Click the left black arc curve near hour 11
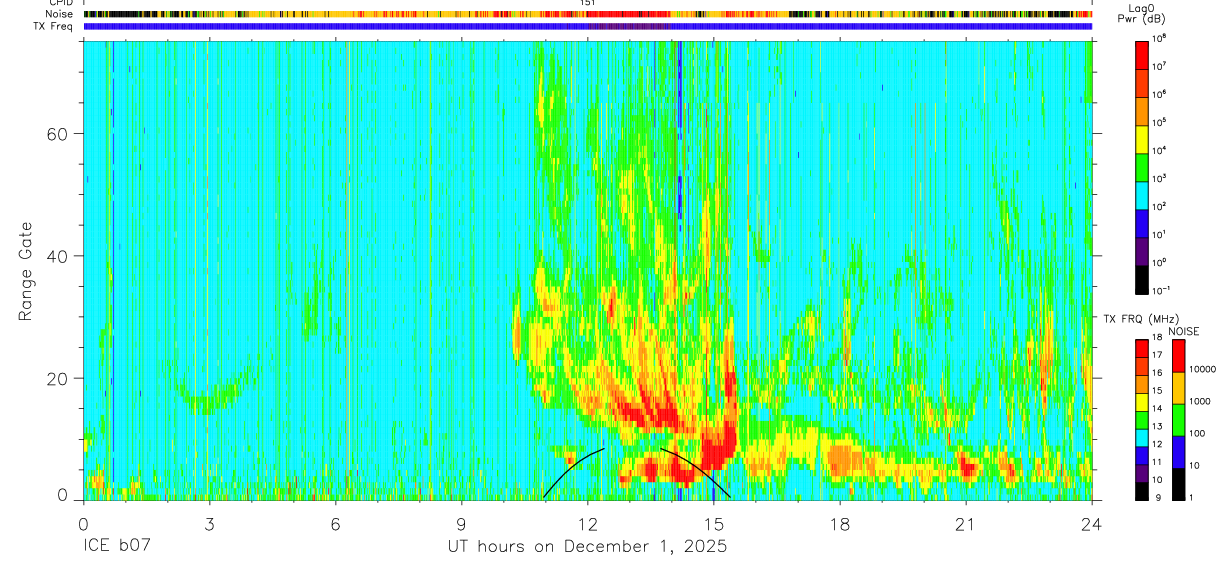1228x567 pixels. tap(573, 472)
